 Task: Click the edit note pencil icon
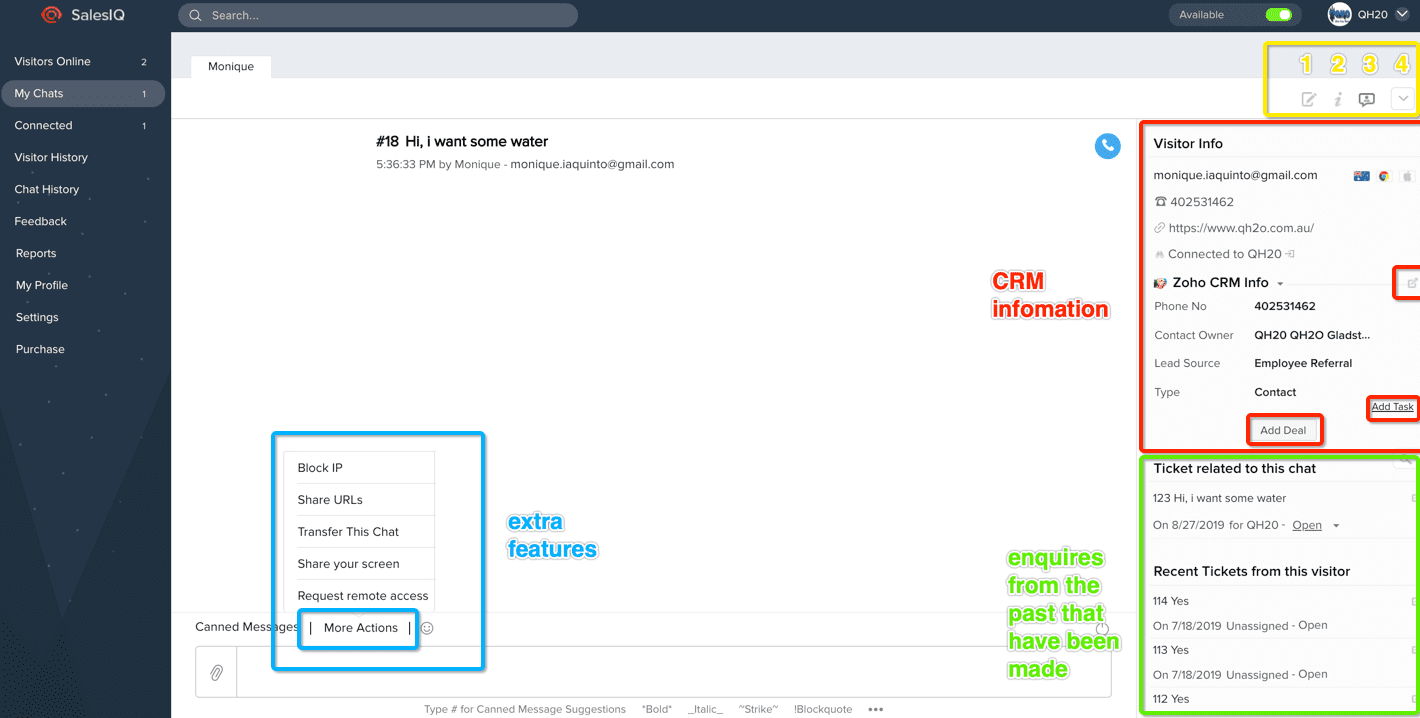[x=1308, y=99]
